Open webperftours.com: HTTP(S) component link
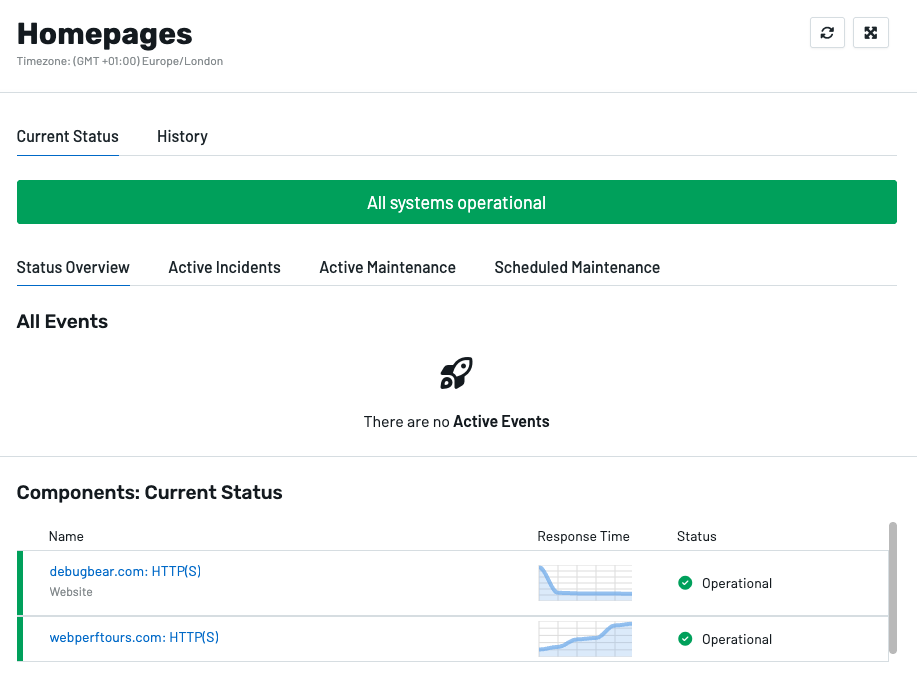Viewport: 917px width, 676px height. click(134, 637)
